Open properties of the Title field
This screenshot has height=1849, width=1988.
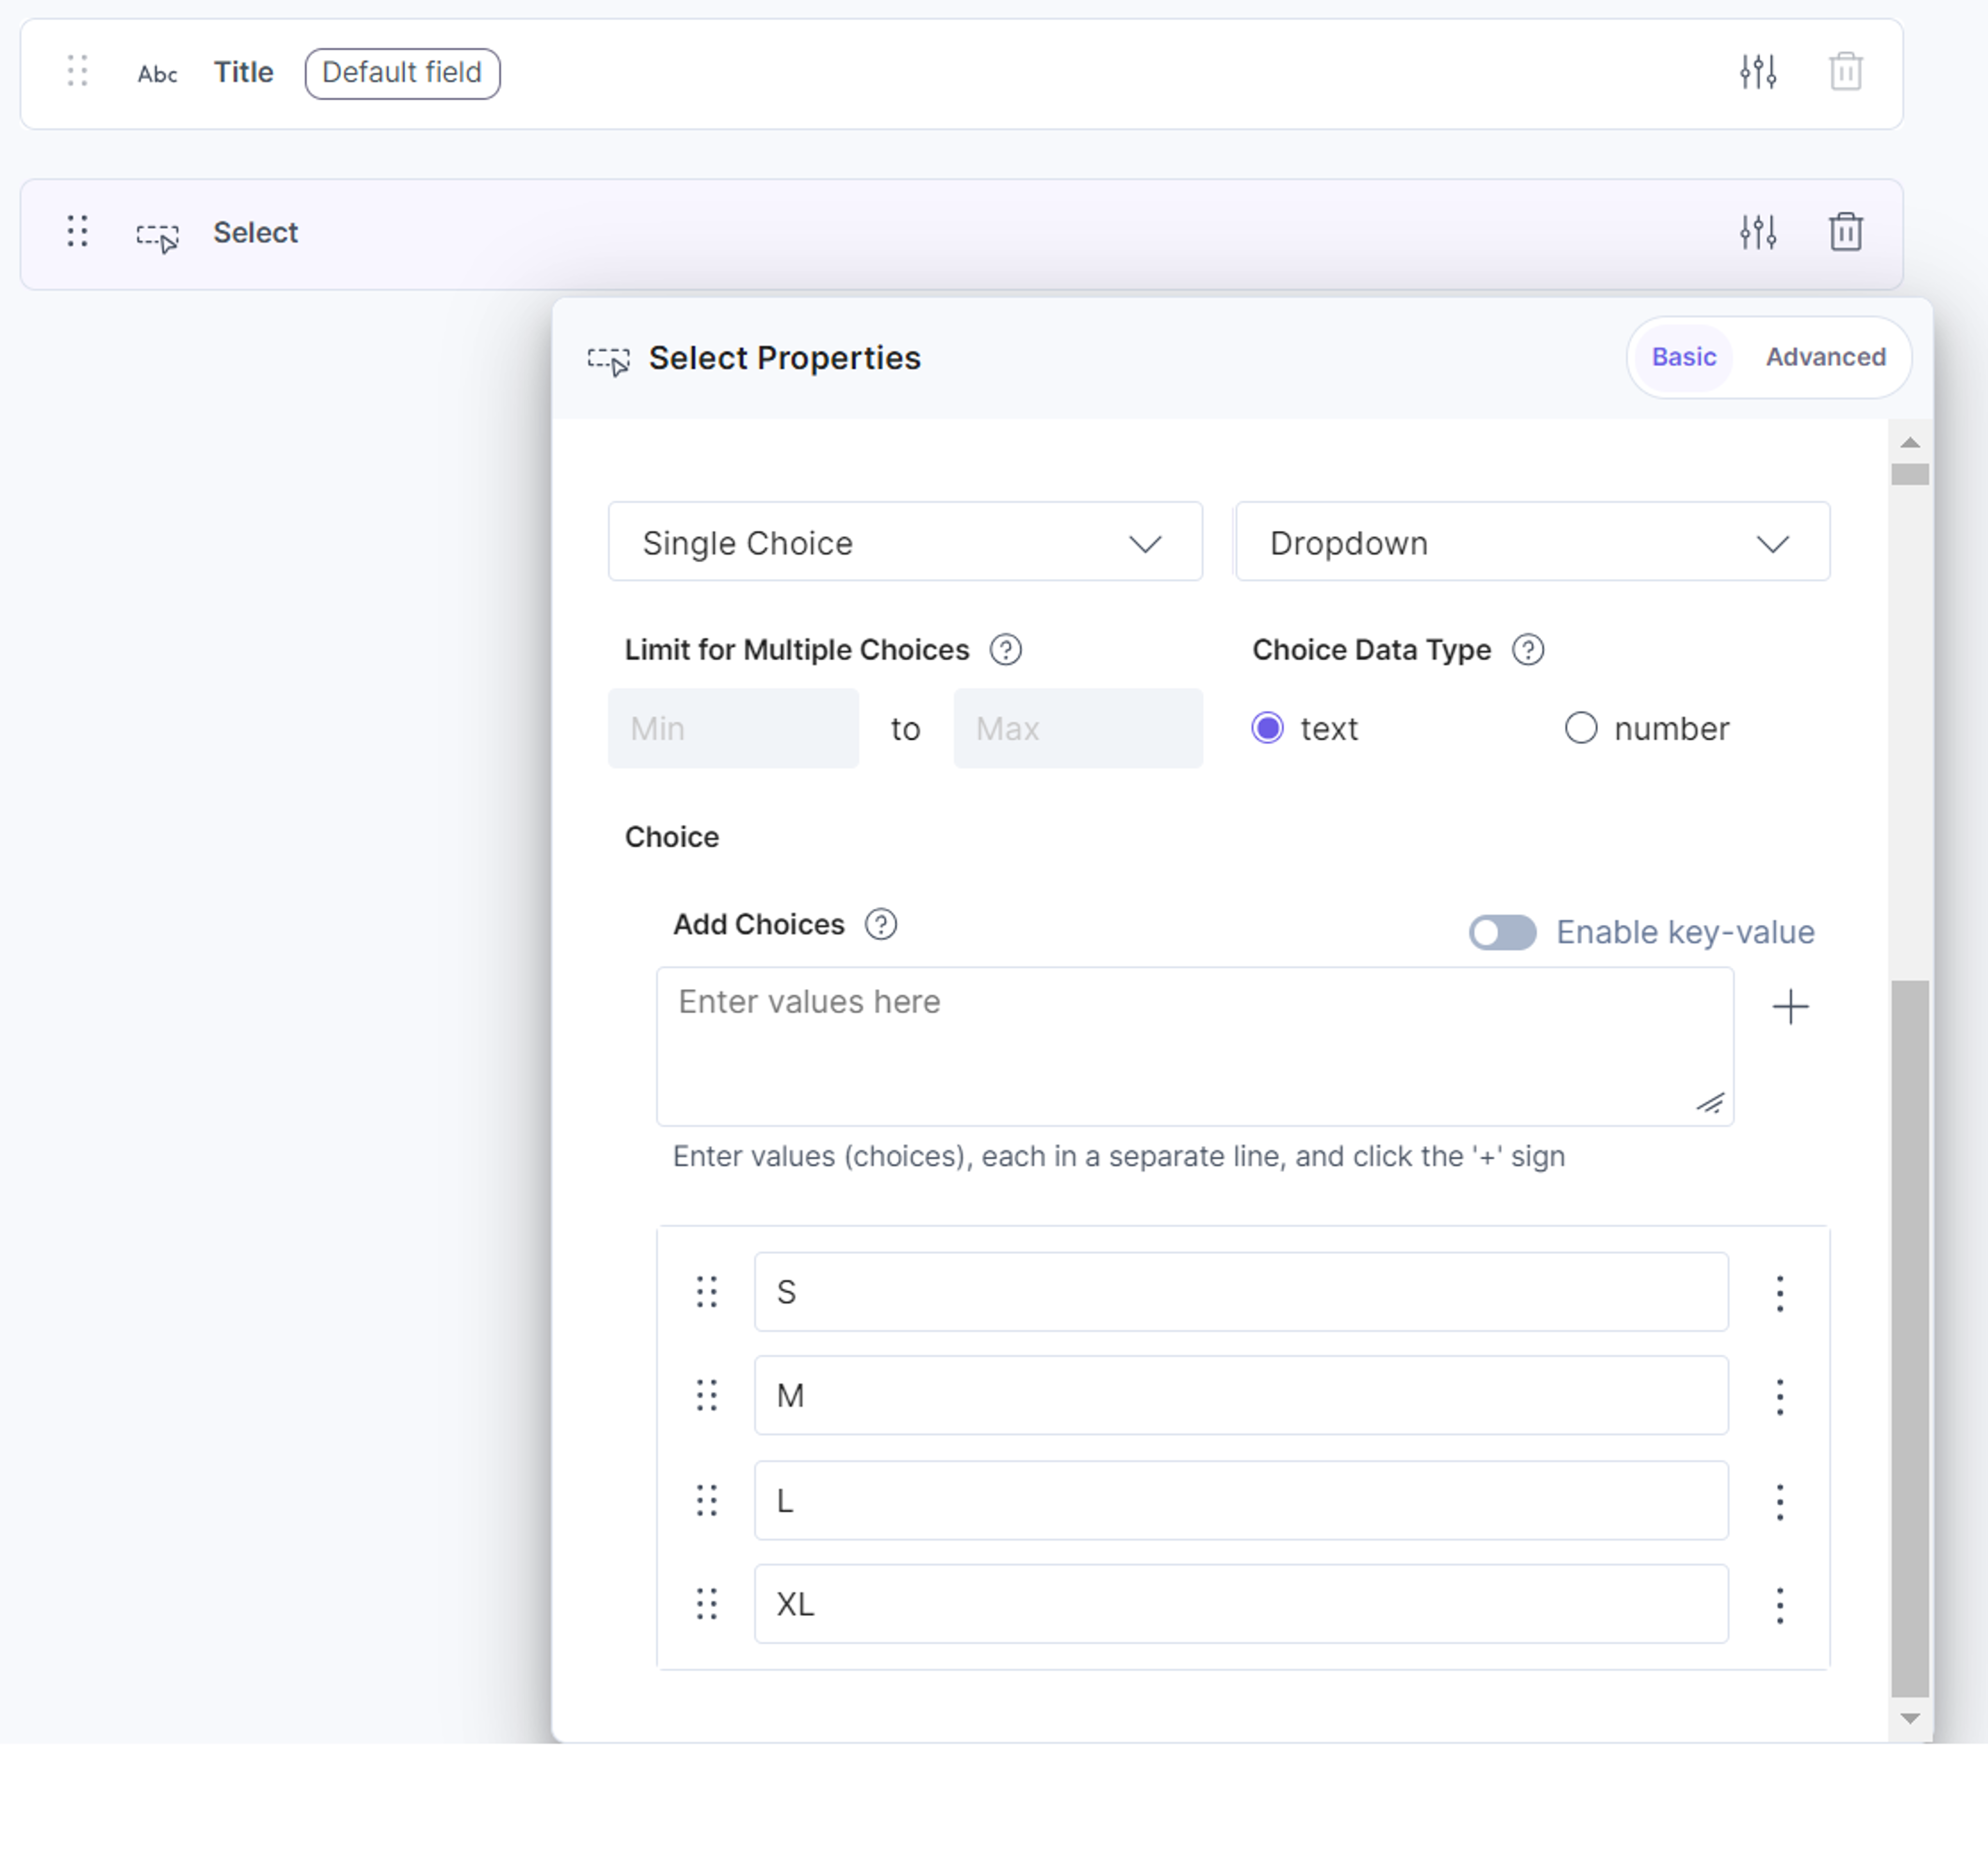1757,72
